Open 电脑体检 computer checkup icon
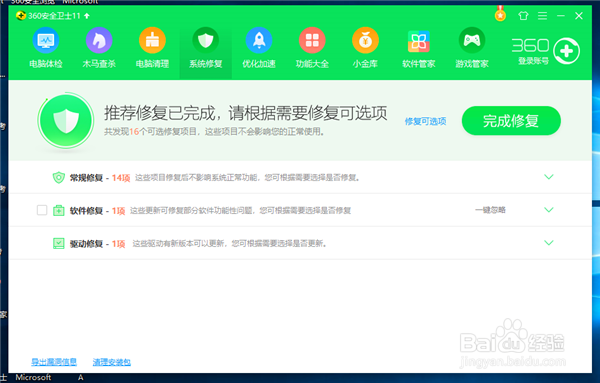The height and width of the screenshot is (383, 600). tap(46, 40)
